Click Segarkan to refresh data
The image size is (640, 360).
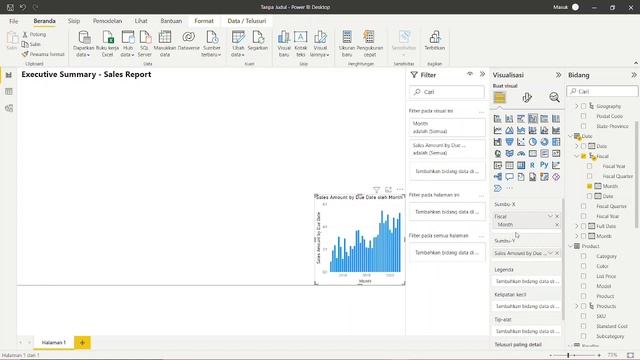258,41
